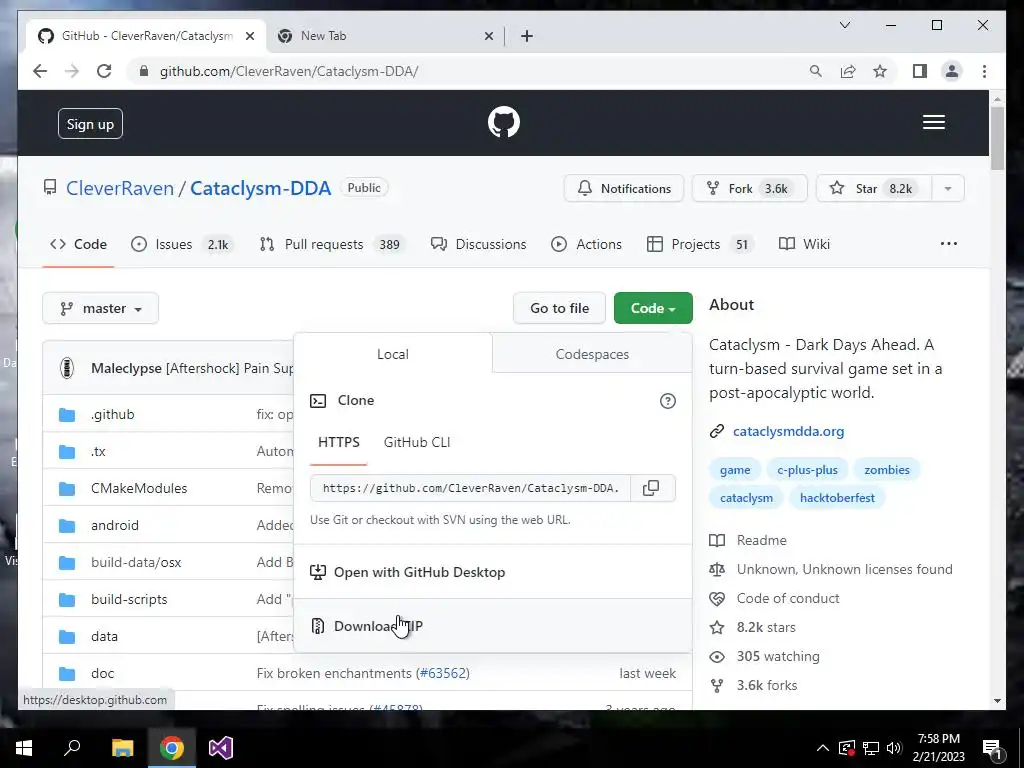The height and width of the screenshot is (768, 1024).
Task: Go to the Discussions tab
Action: click(478, 244)
